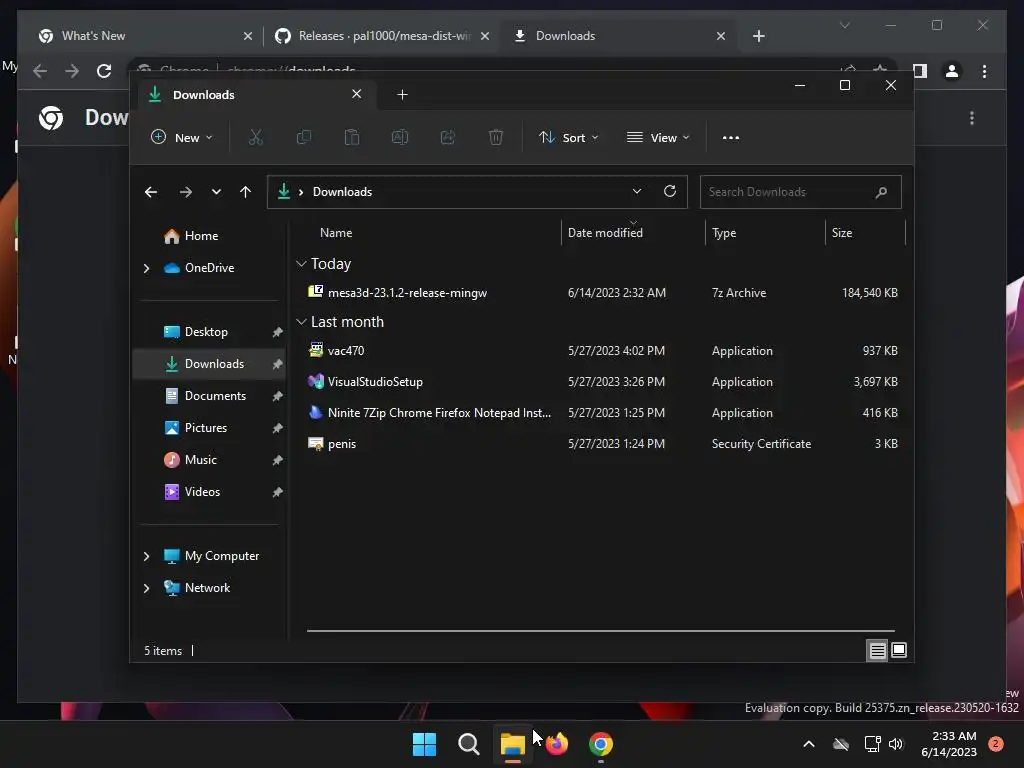Show hidden system tray icons

[x=808, y=744]
